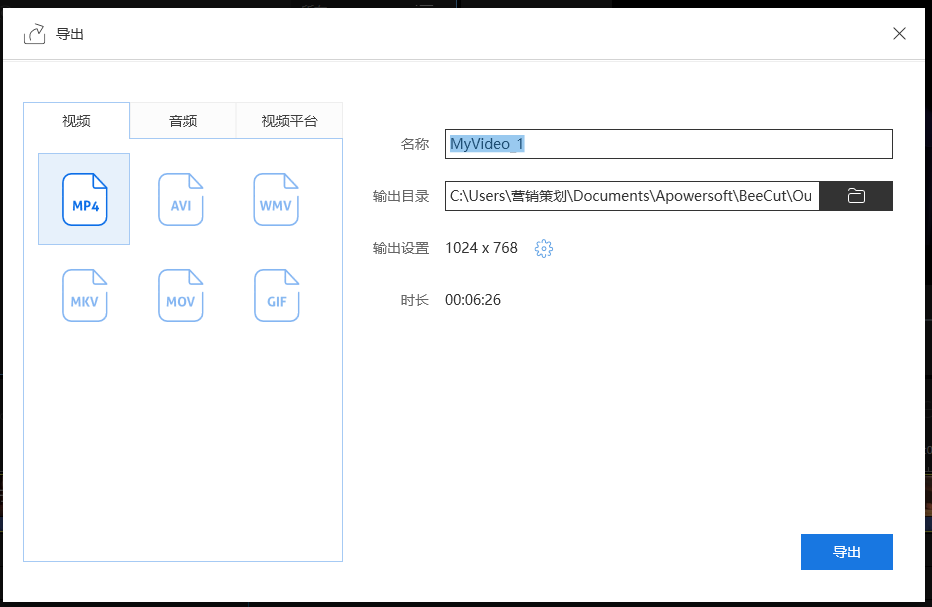The image size is (932, 607).
Task: Select the MKV format icon
Action: (84, 295)
